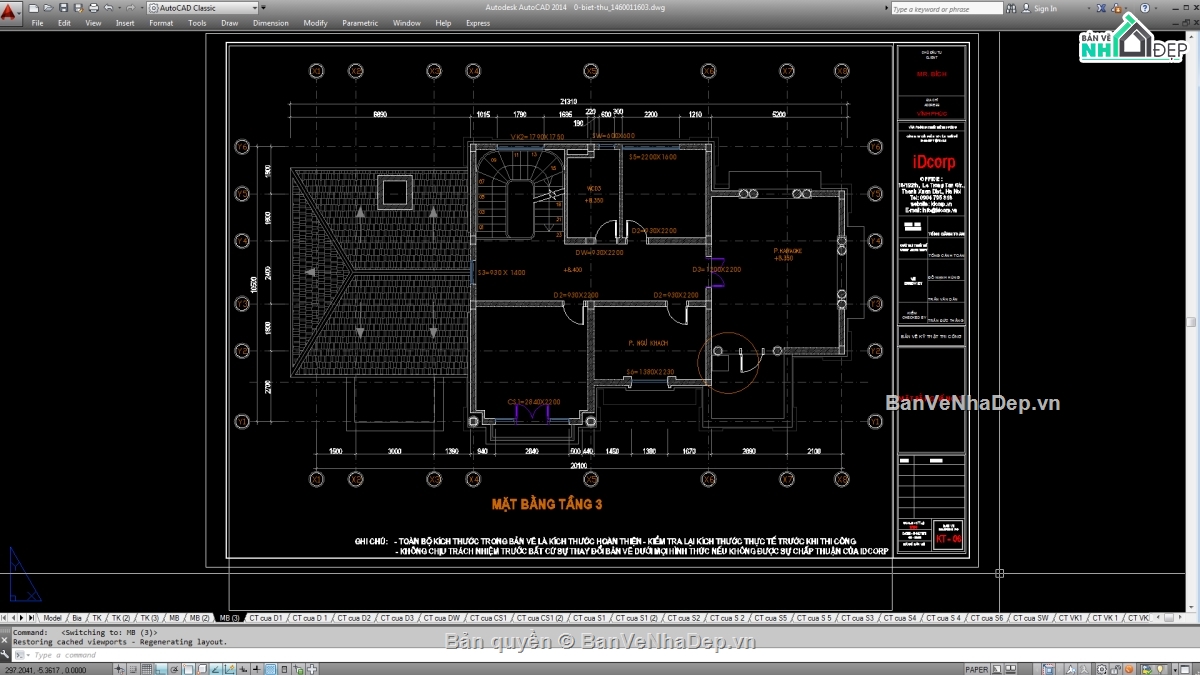Click the Help question mark icon
Viewport: 1200px width, 675px height.
point(1144,8)
